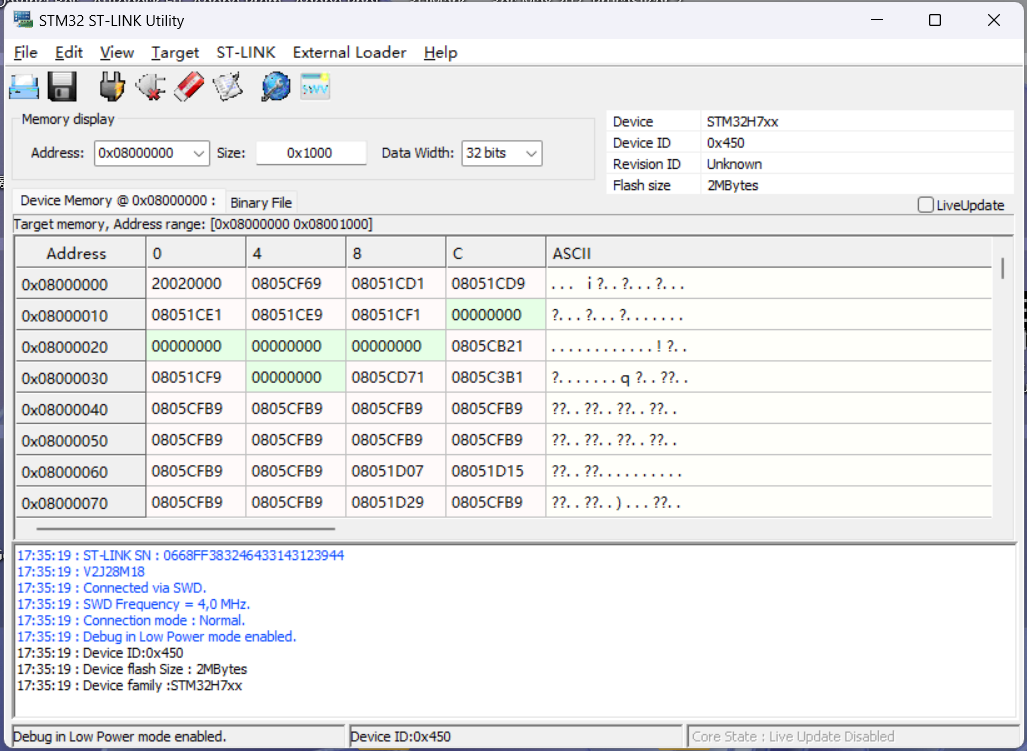
Task: Select memory cell 0805C3B1
Action: [496, 377]
